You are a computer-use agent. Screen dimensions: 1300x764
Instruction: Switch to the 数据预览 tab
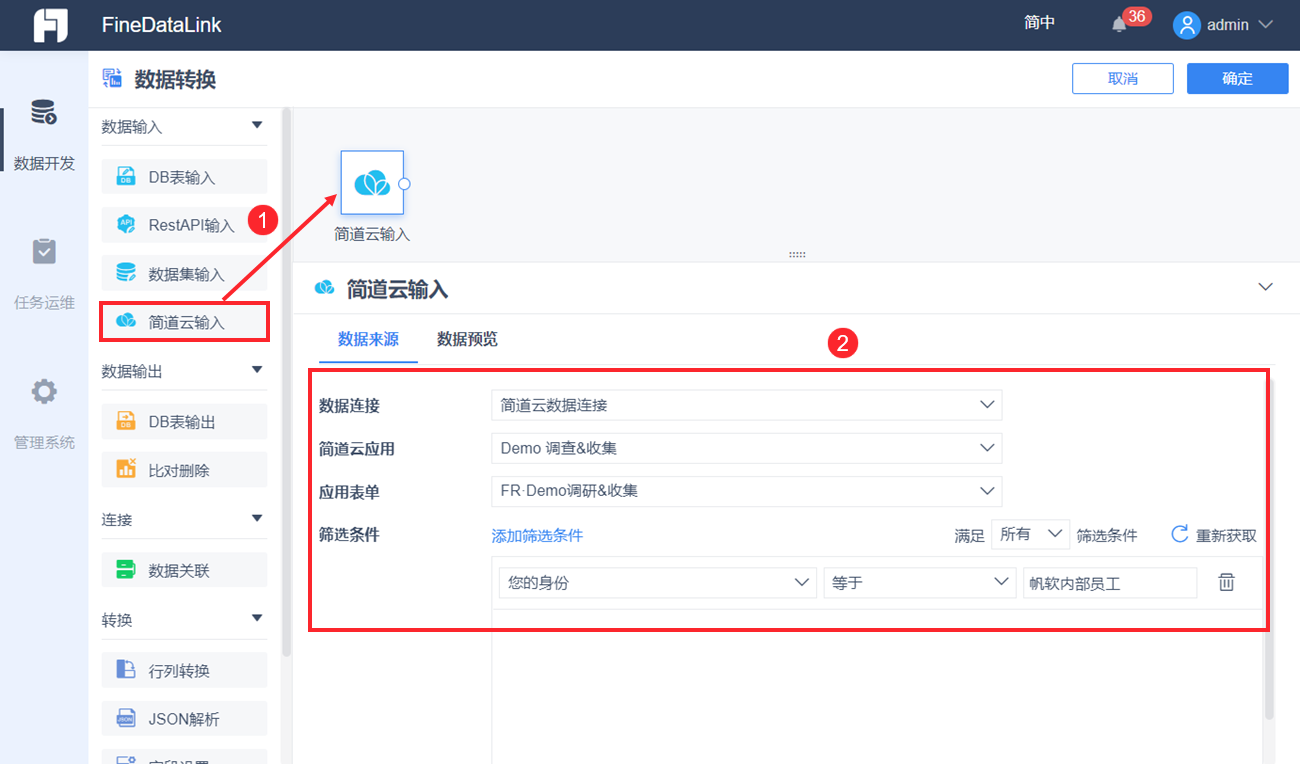(x=467, y=339)
